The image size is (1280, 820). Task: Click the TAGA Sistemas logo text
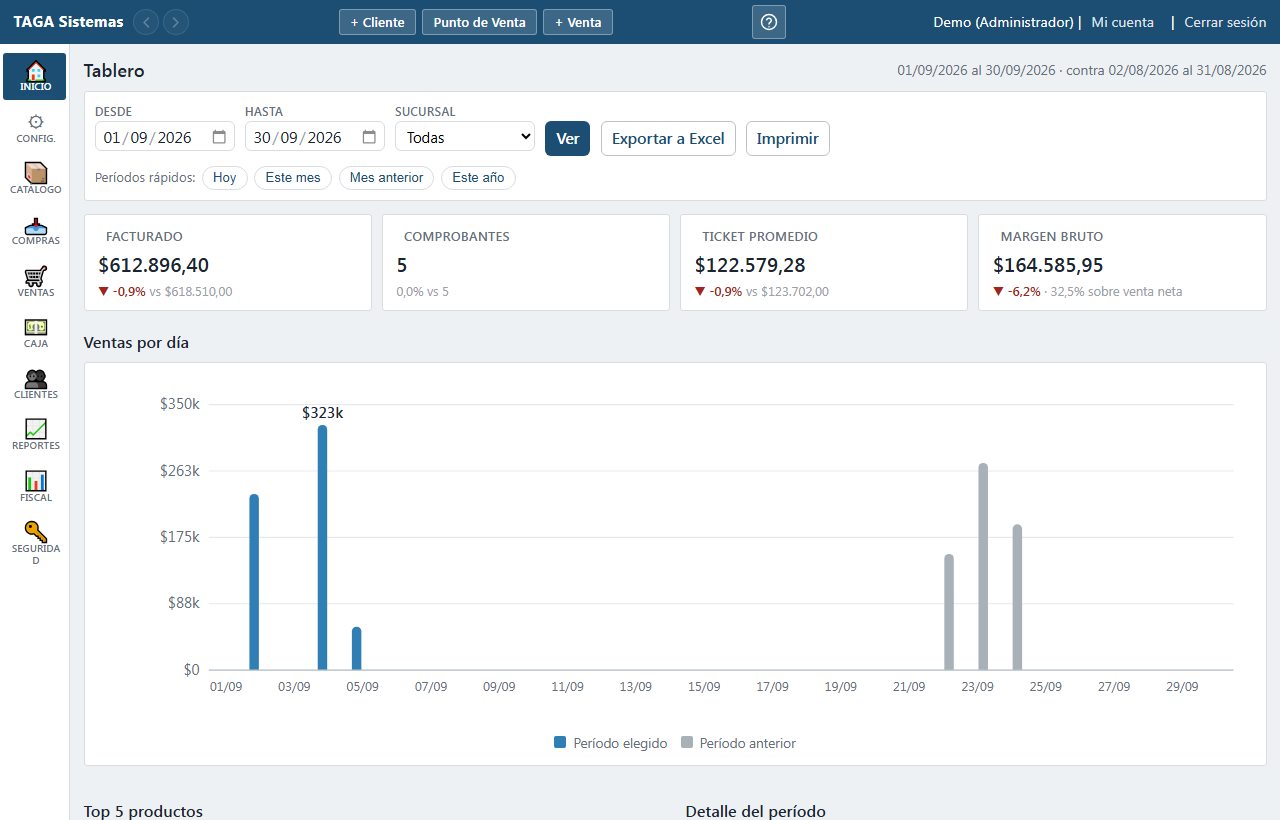[69, 22]
